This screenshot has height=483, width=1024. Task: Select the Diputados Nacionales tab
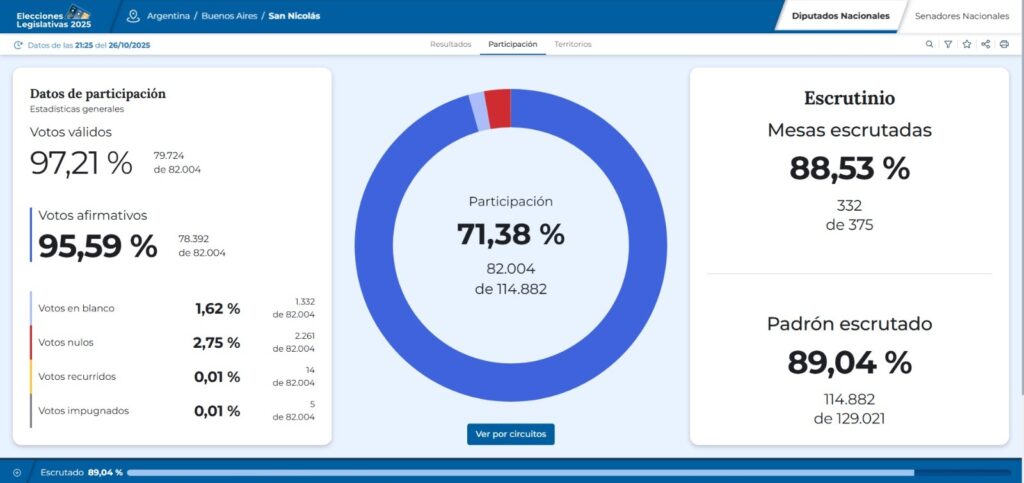840,16
